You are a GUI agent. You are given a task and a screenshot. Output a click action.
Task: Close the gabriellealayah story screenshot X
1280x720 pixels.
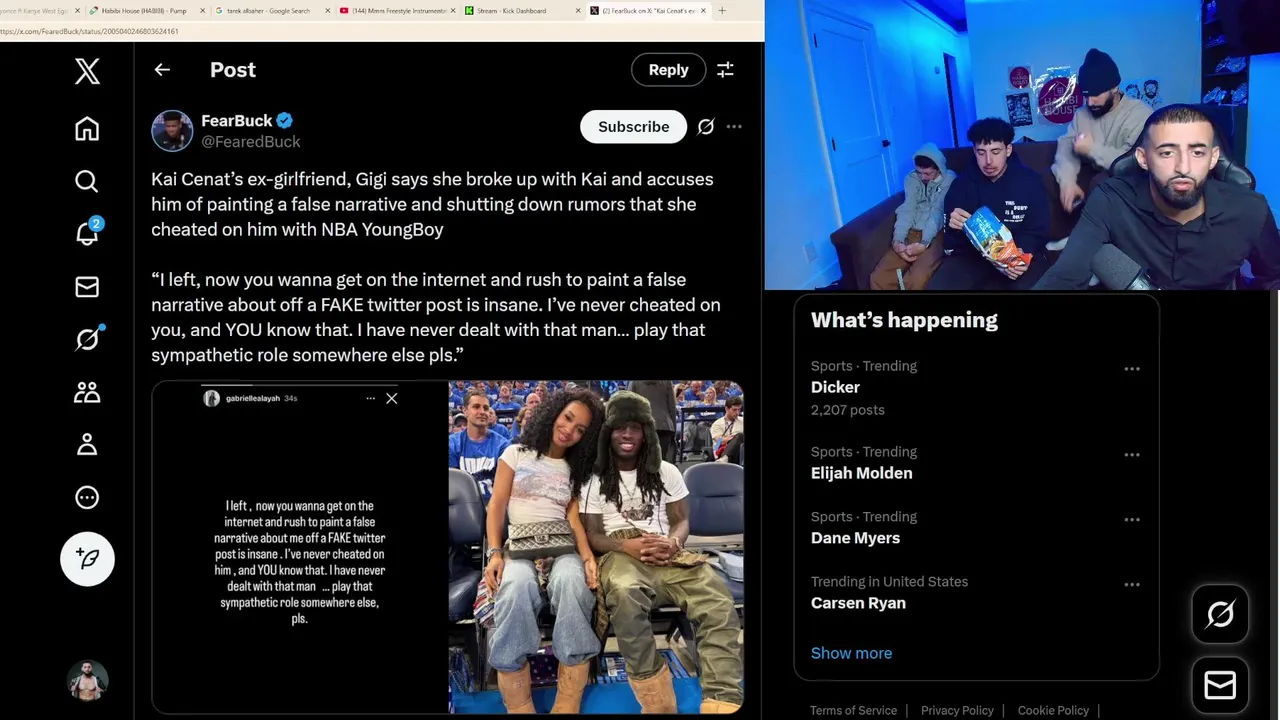pyautogui.click(x=392, y=398)
